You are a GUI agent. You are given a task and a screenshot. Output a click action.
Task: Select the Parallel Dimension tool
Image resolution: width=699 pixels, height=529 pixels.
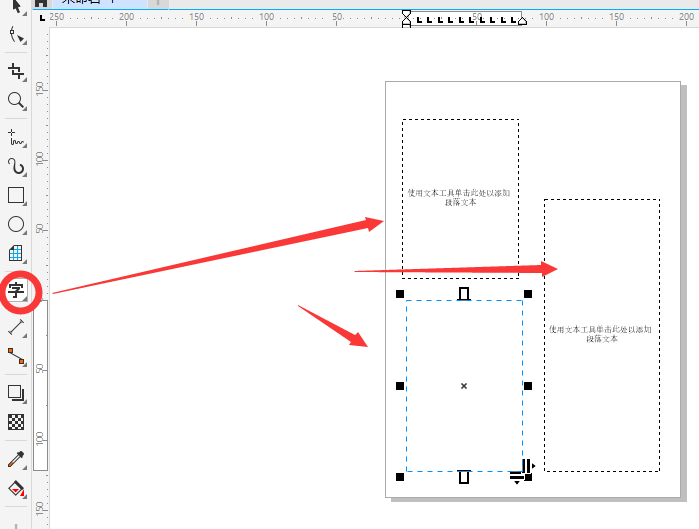pos(16,327)
